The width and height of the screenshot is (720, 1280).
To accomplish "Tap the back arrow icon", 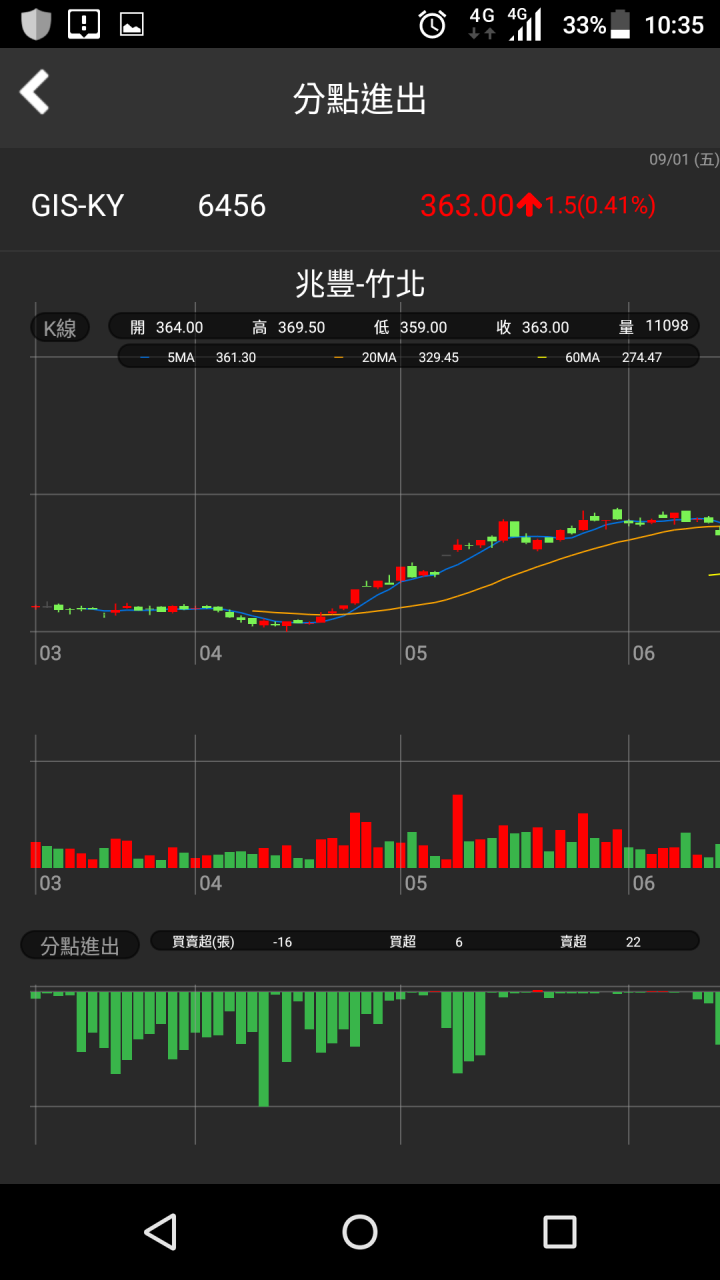I will [34, 92].
